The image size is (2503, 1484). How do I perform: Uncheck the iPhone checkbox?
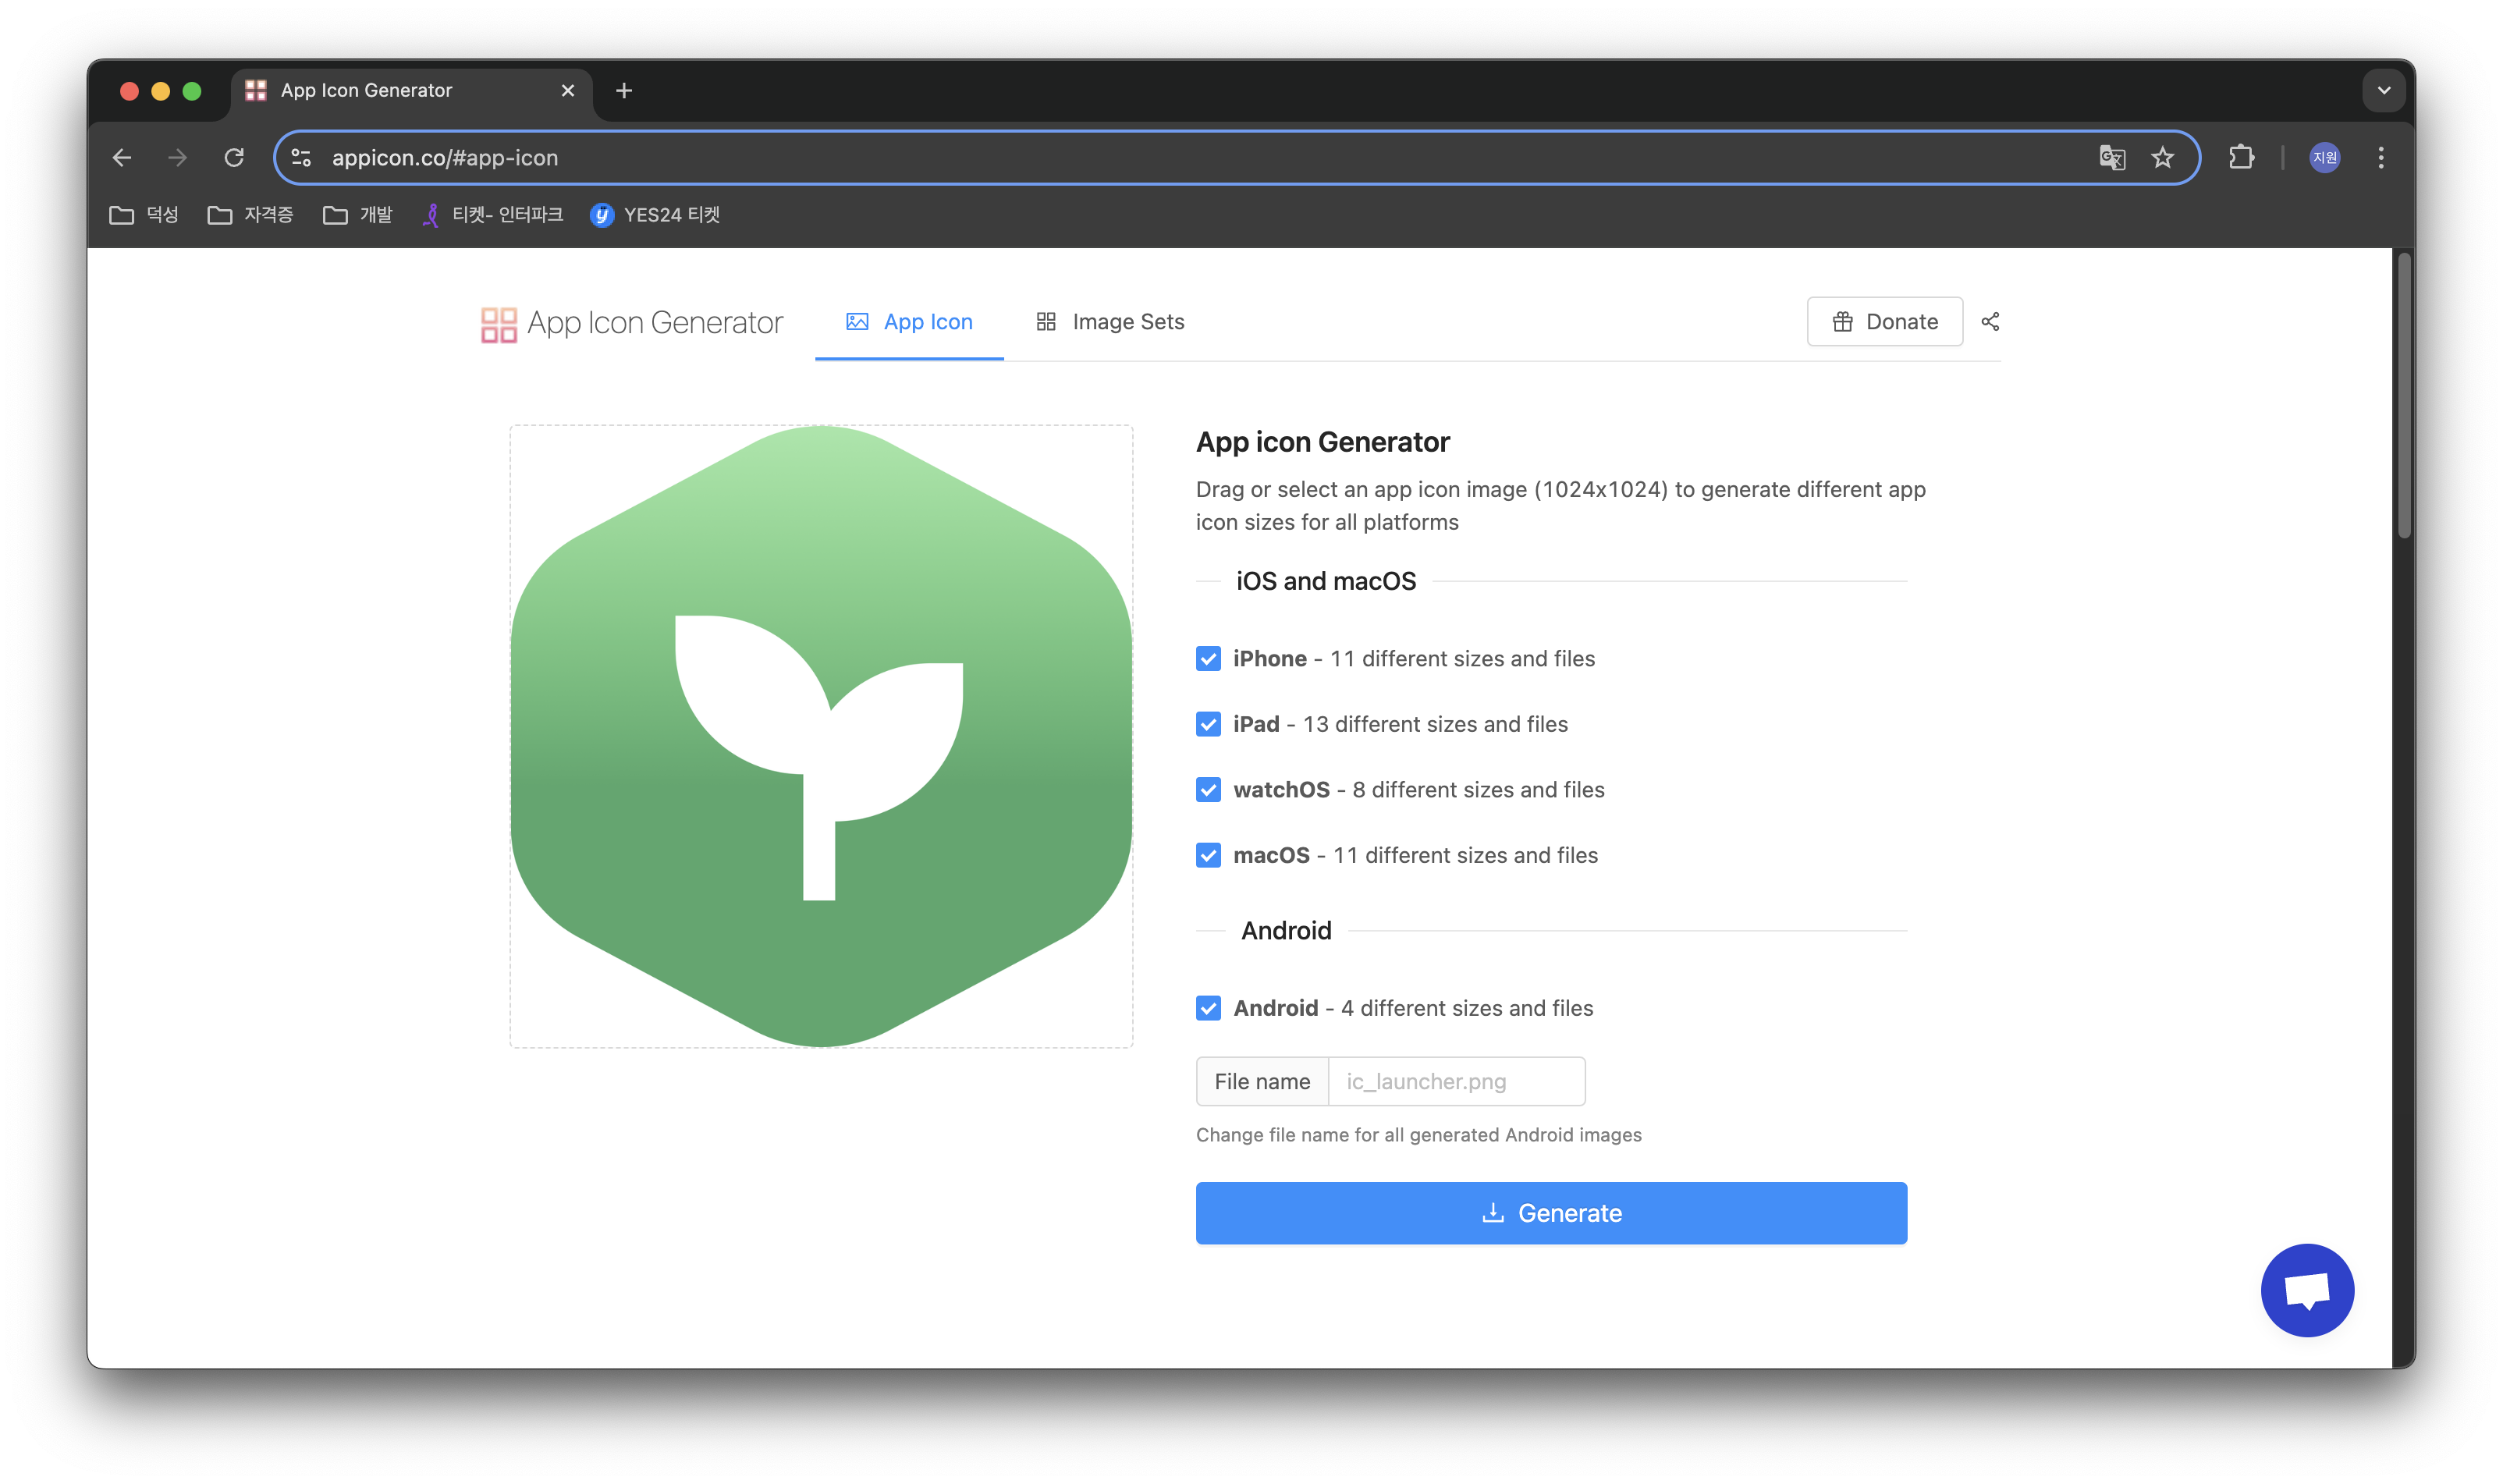pyautogui.click(x=1208, y=658)
